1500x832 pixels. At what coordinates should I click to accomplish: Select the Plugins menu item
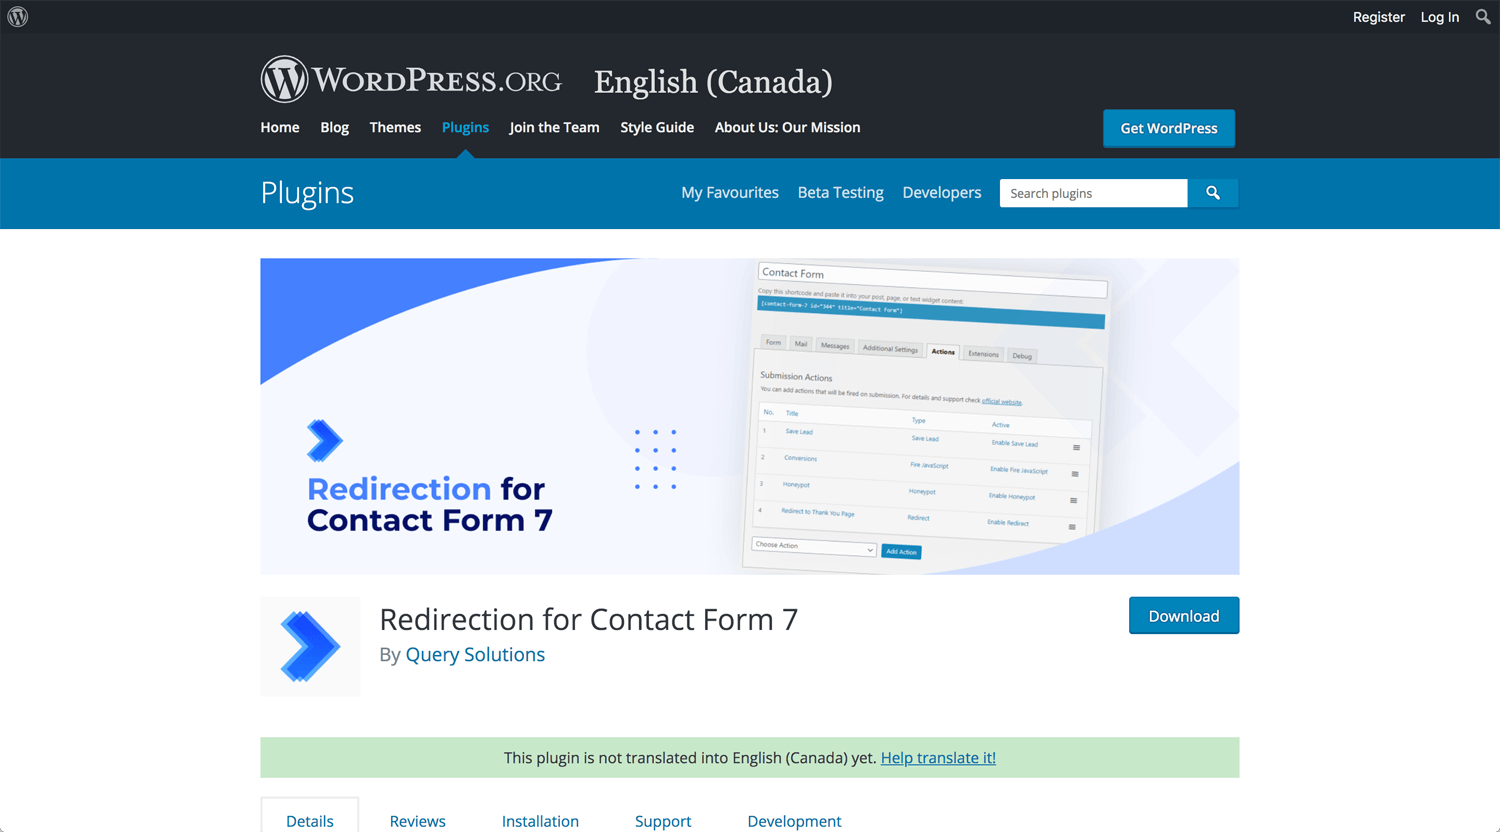click(x=465, y=127)
